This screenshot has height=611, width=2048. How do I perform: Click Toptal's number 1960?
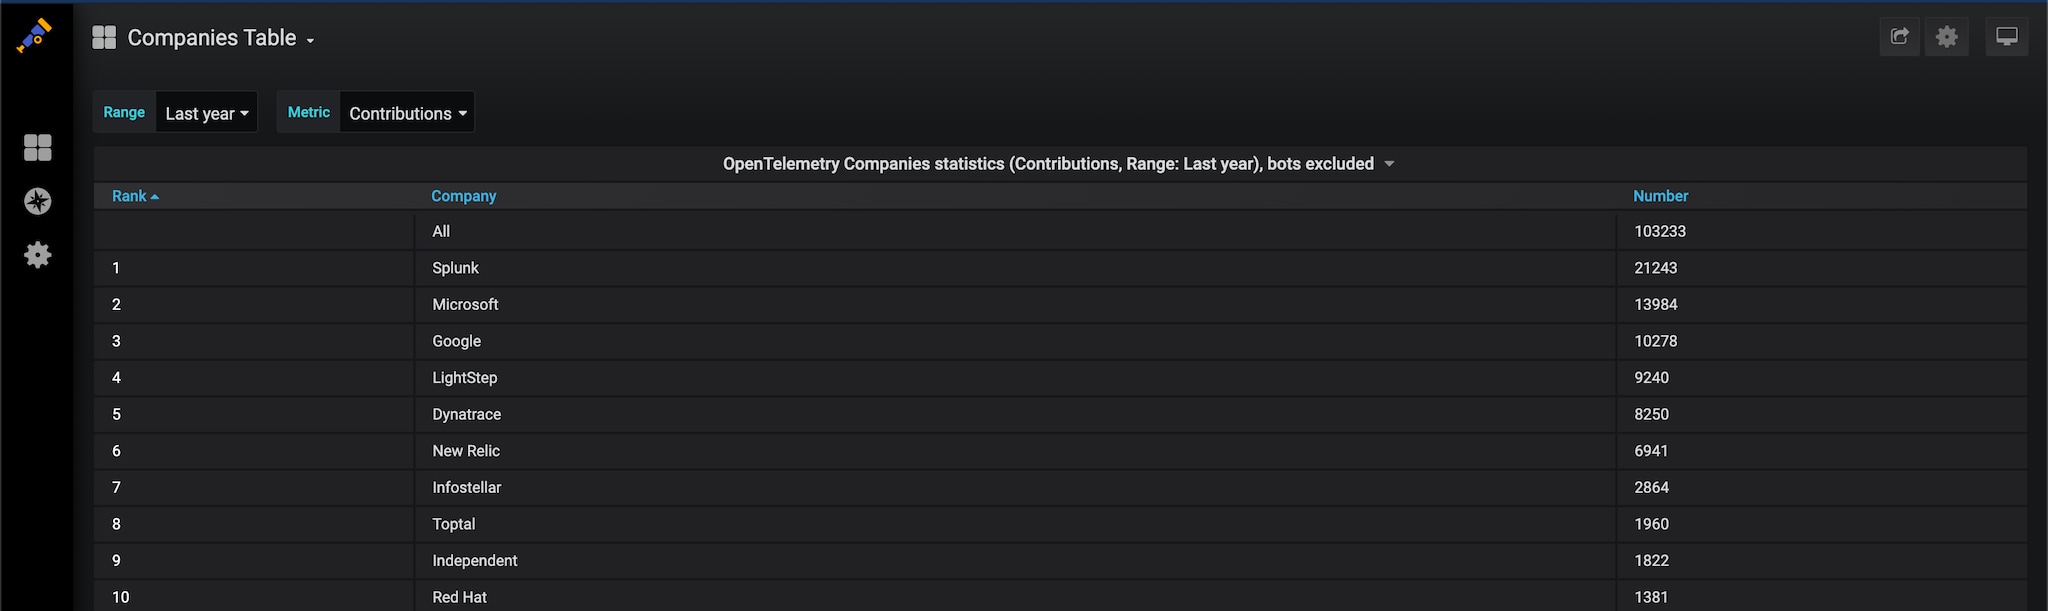[x=1652, y=524]
